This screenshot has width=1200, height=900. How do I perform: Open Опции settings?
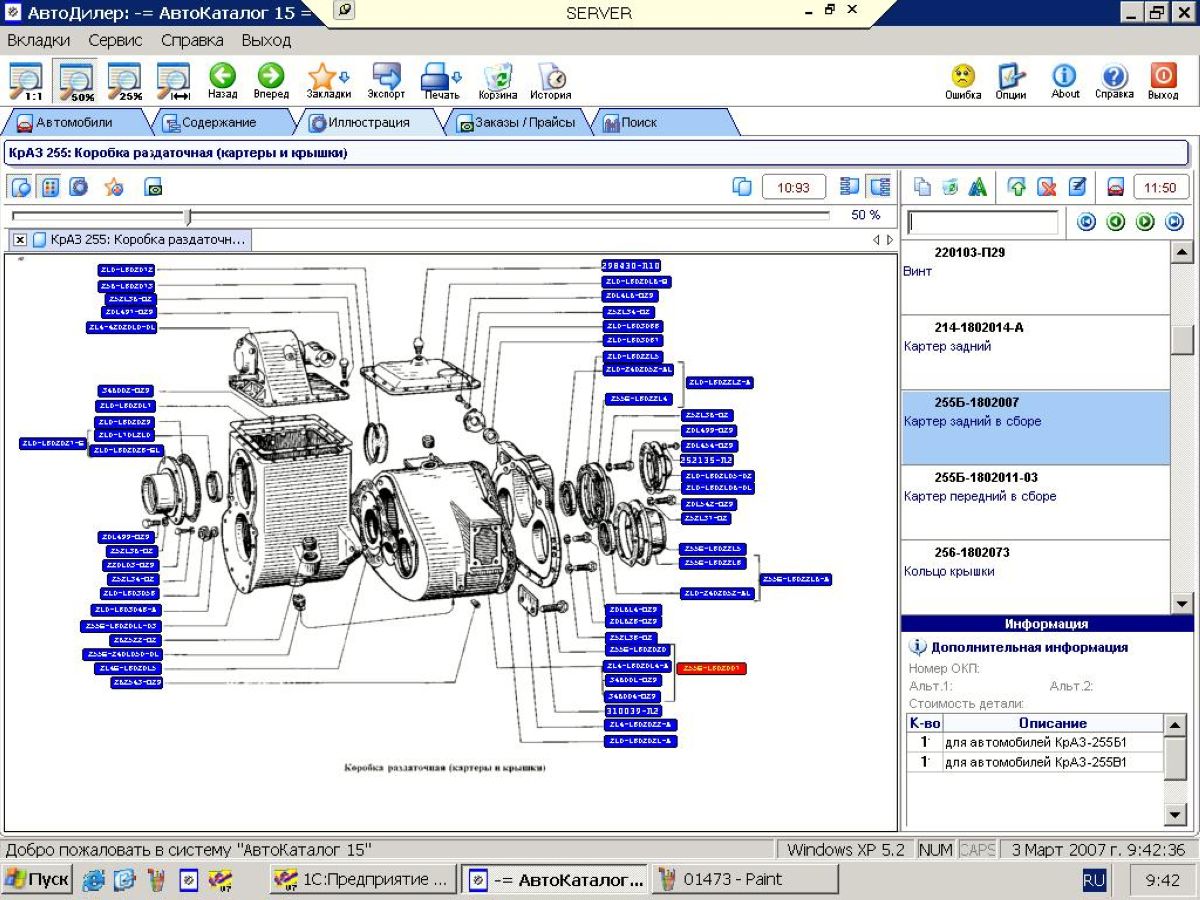tap(1011, 81)
